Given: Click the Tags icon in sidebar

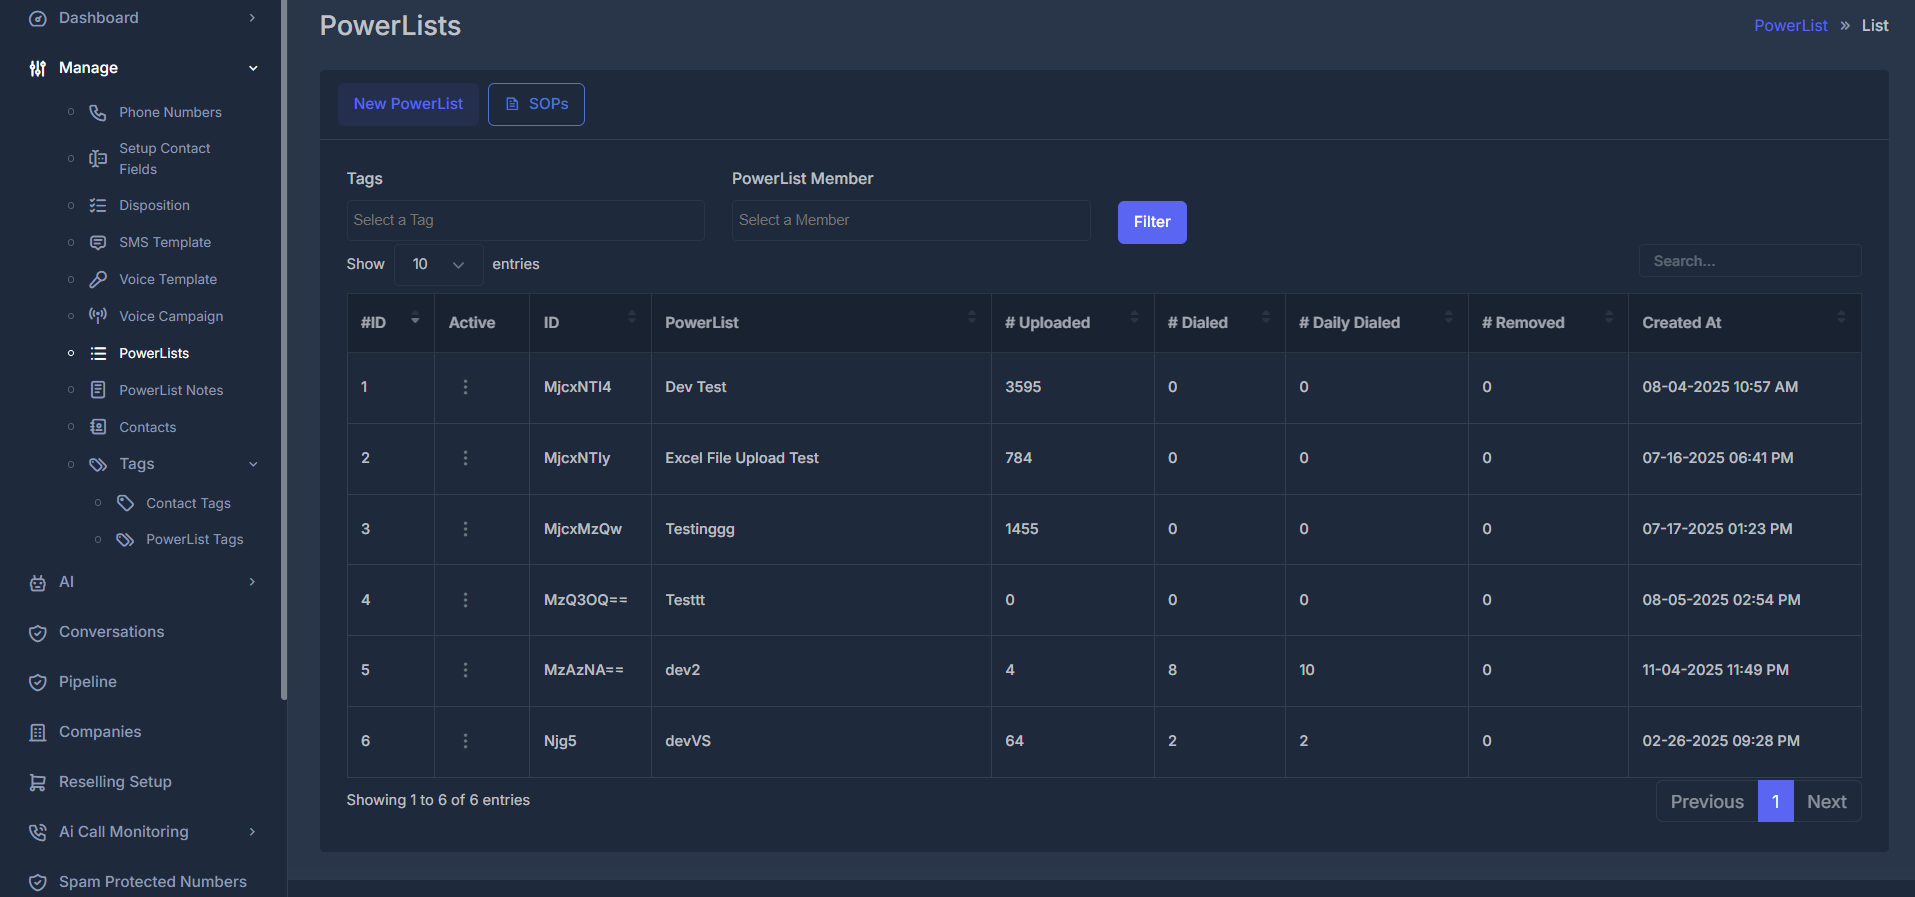Looking at the screenshot, I should 98,464.
